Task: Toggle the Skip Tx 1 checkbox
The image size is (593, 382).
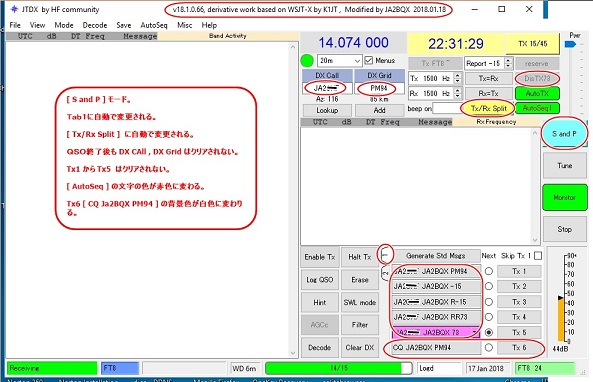Action: pos(538,256)
